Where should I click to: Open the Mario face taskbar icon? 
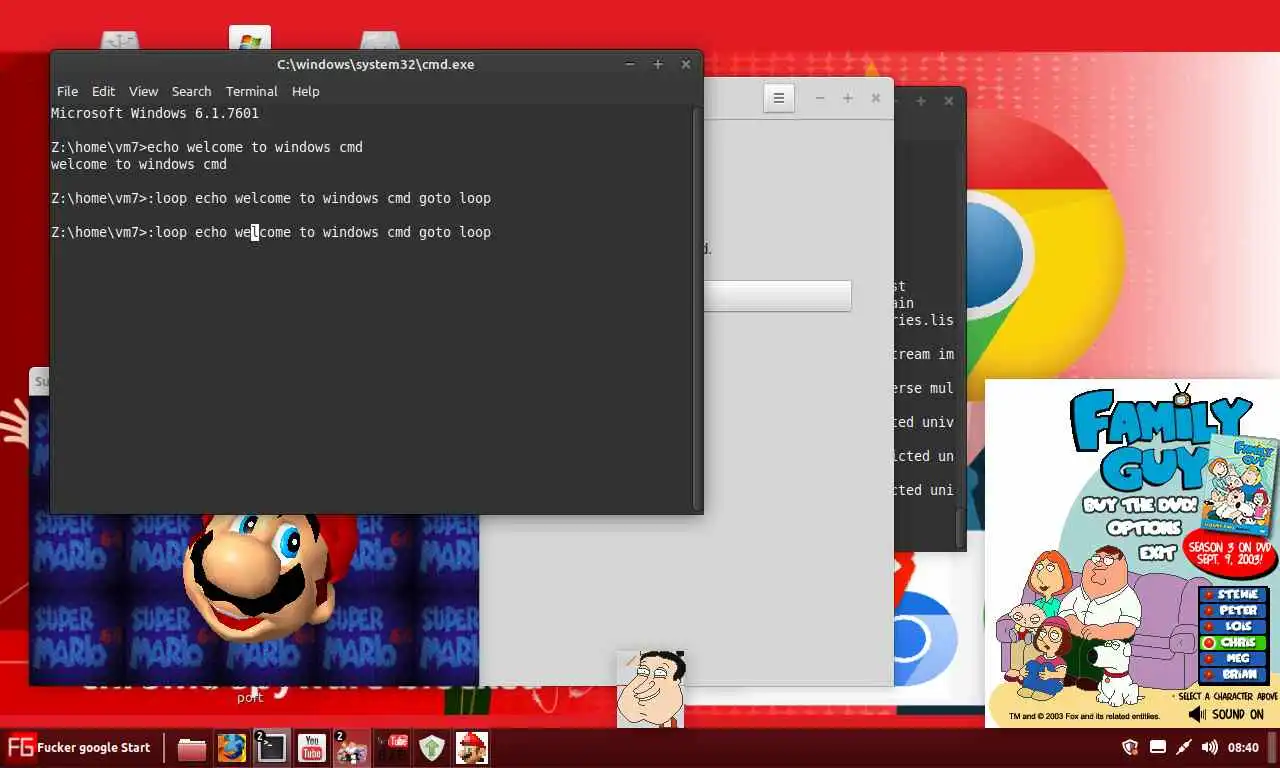point(472,748)
